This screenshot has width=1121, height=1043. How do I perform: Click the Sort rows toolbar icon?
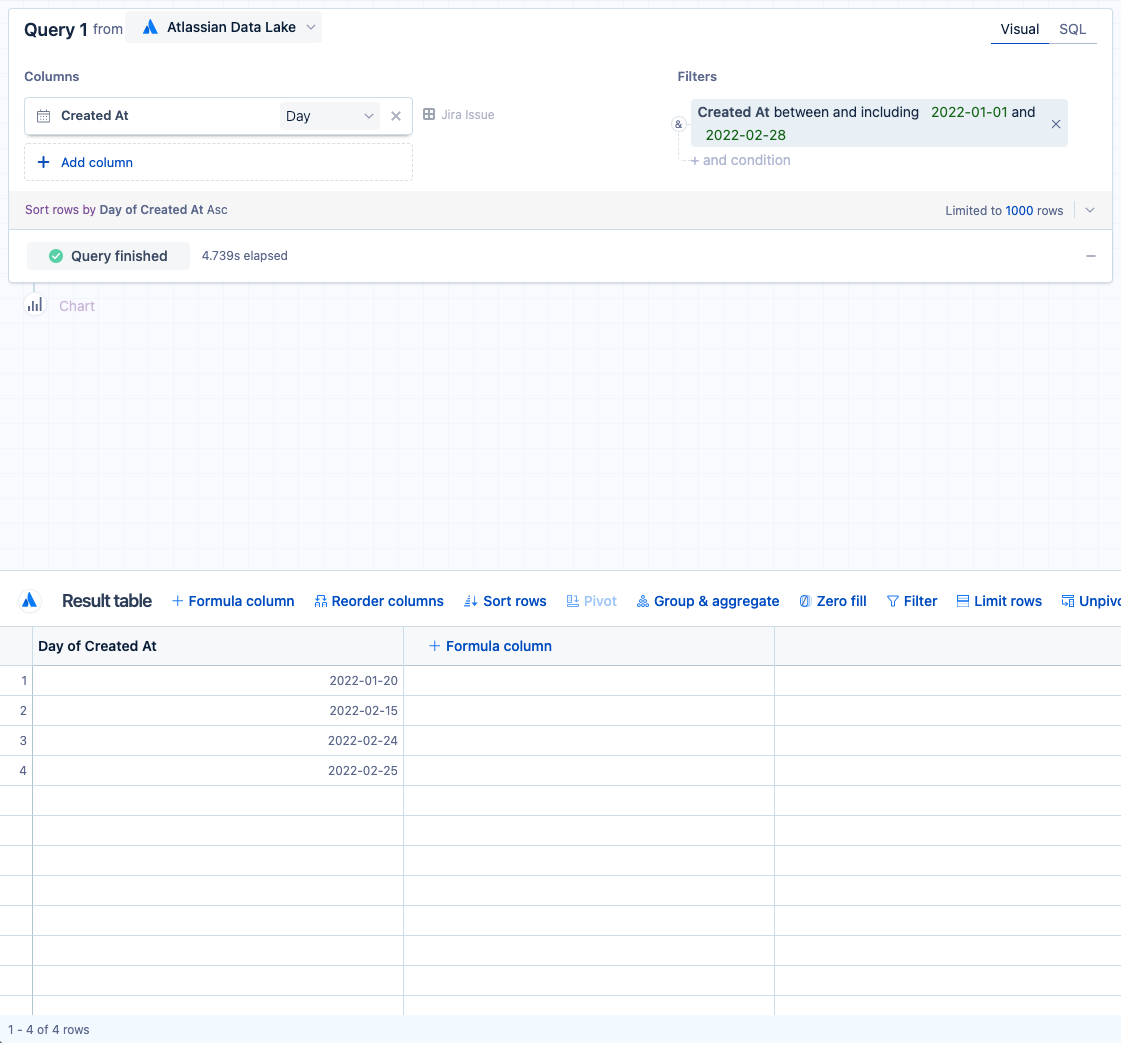[470, 601]
